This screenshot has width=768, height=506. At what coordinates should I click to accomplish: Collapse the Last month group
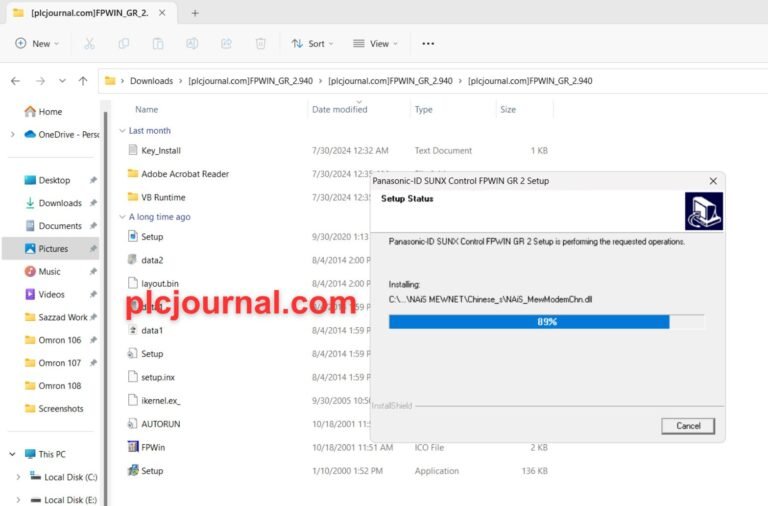(x=122, y=131)
